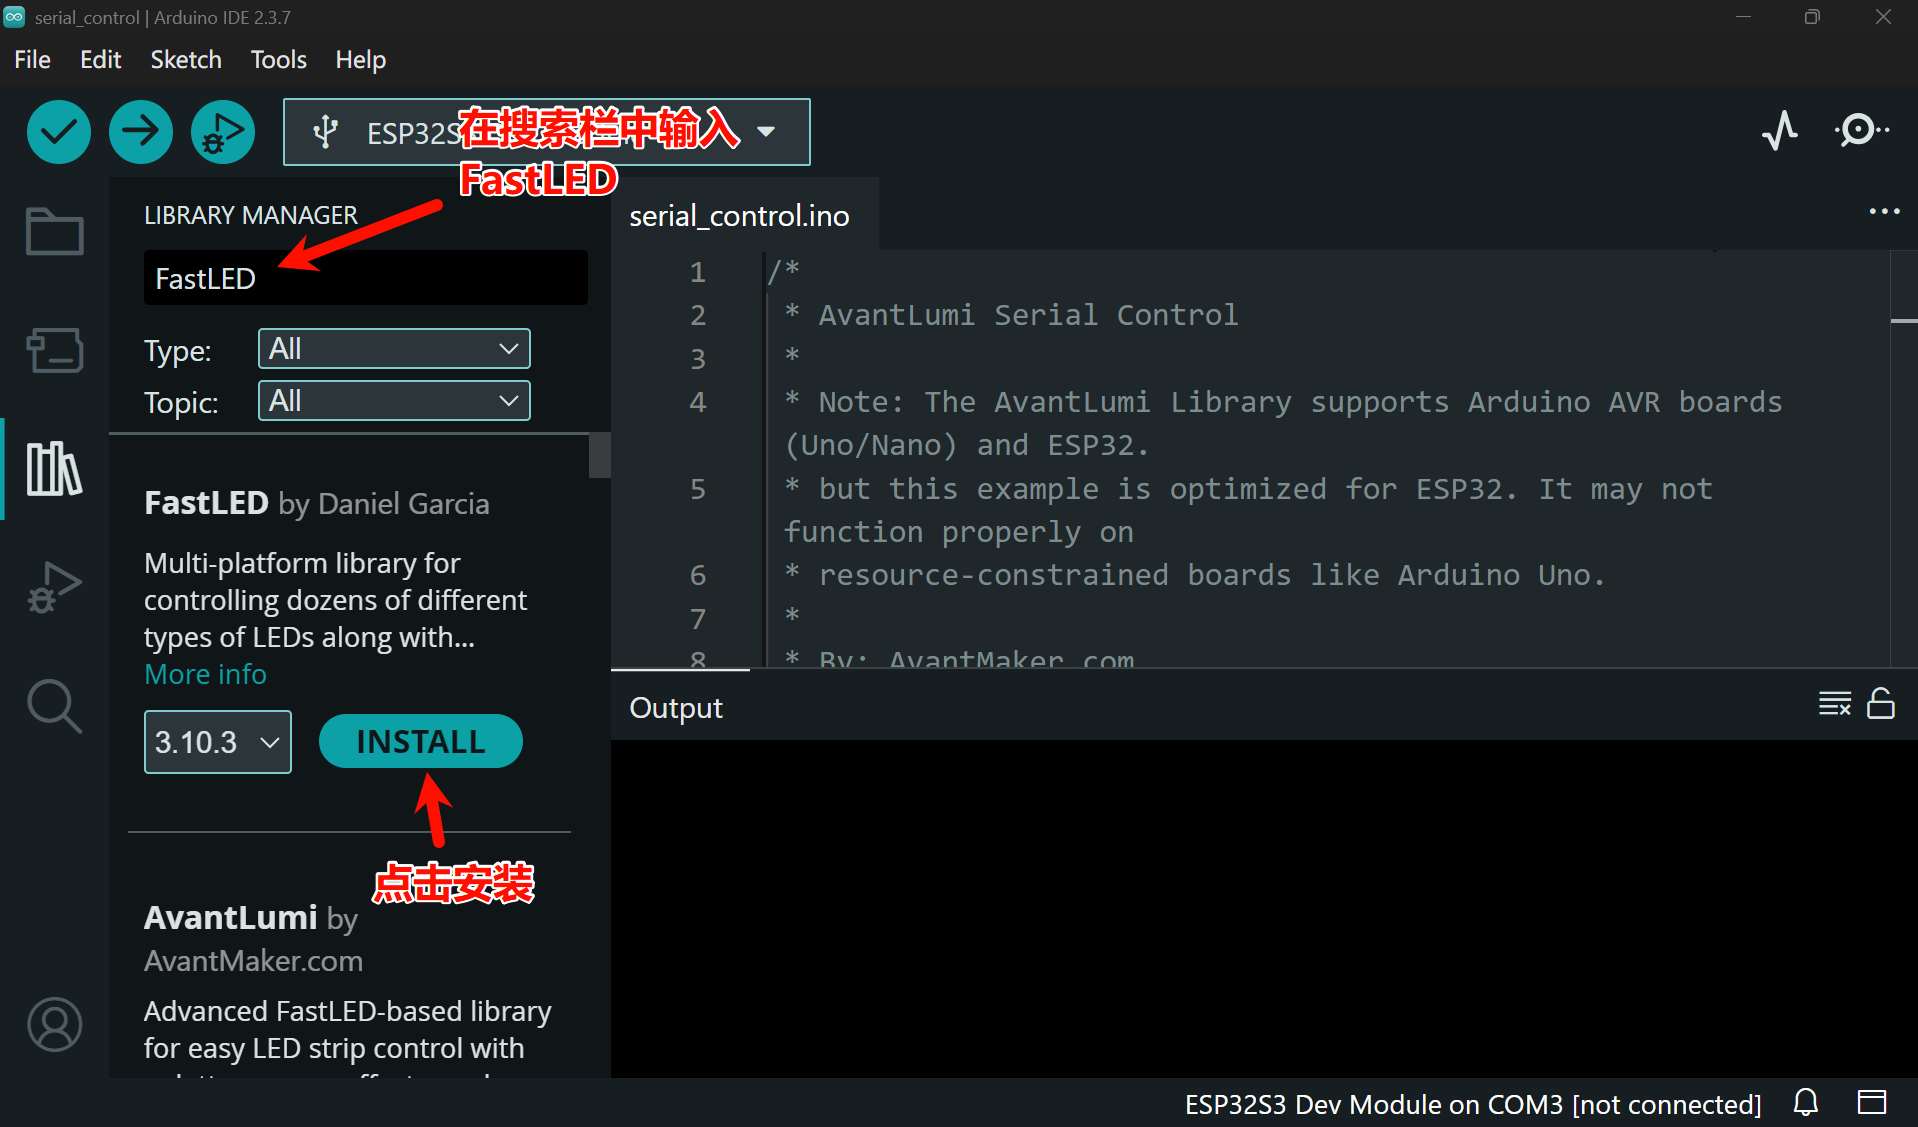Click the LIBRARY MANAGER heading
The image size is (1918, 1127).
250,215
